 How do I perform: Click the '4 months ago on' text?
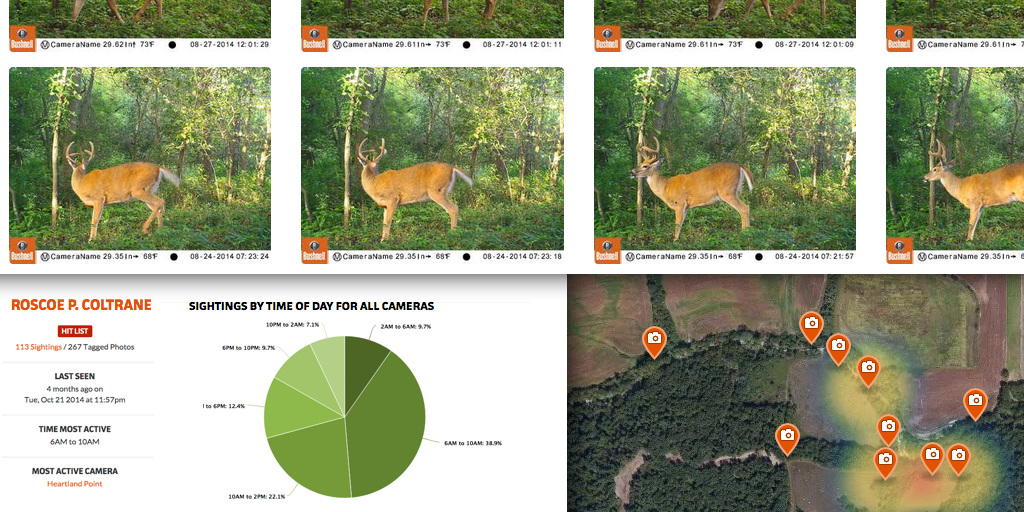pos(74,389)
